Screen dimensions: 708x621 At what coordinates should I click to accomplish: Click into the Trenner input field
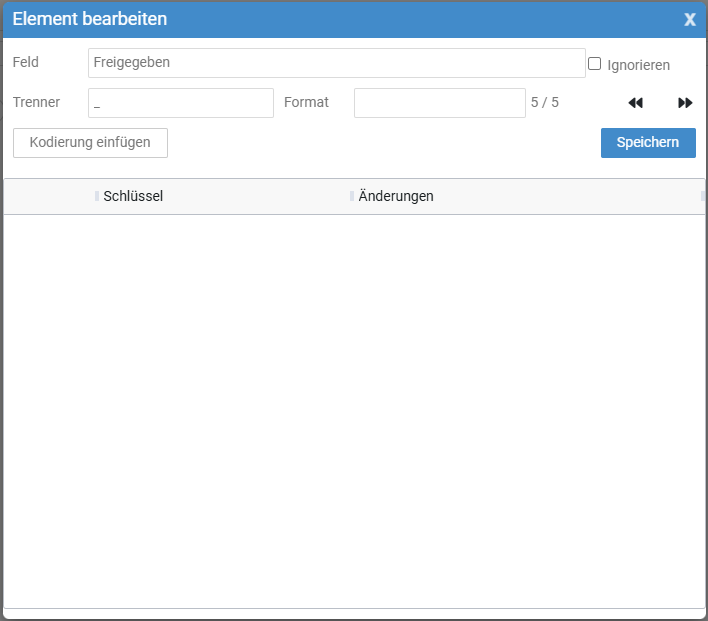(181, 103)
